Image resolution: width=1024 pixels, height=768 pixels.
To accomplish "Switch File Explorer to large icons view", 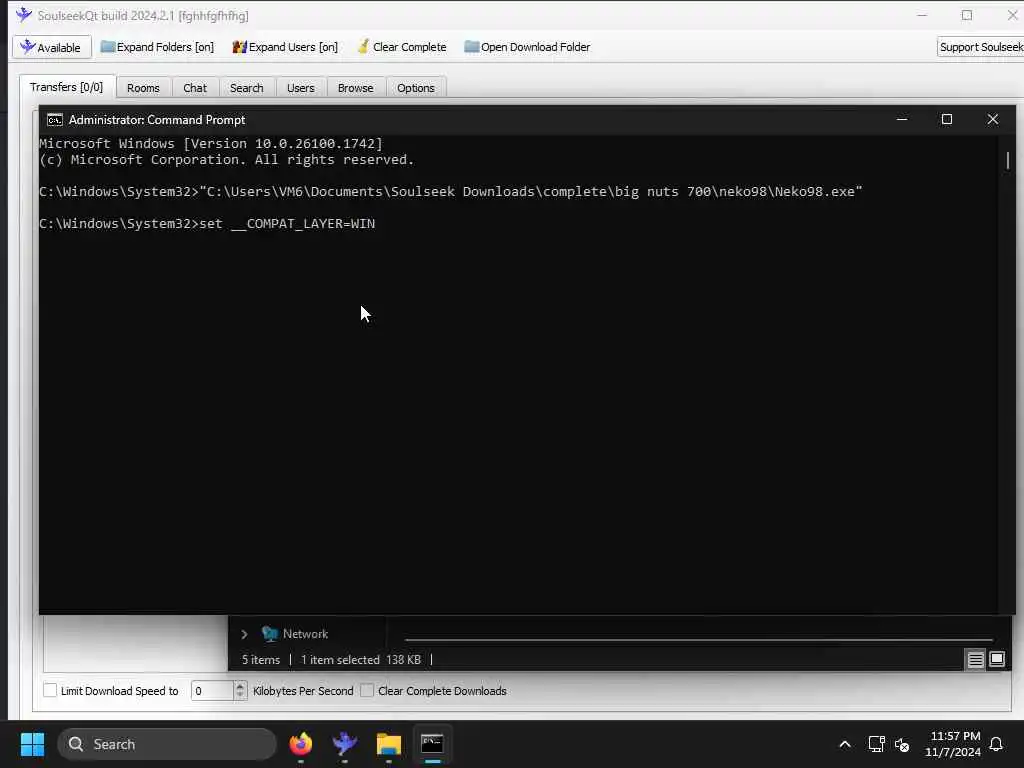I will click(997, 659).
